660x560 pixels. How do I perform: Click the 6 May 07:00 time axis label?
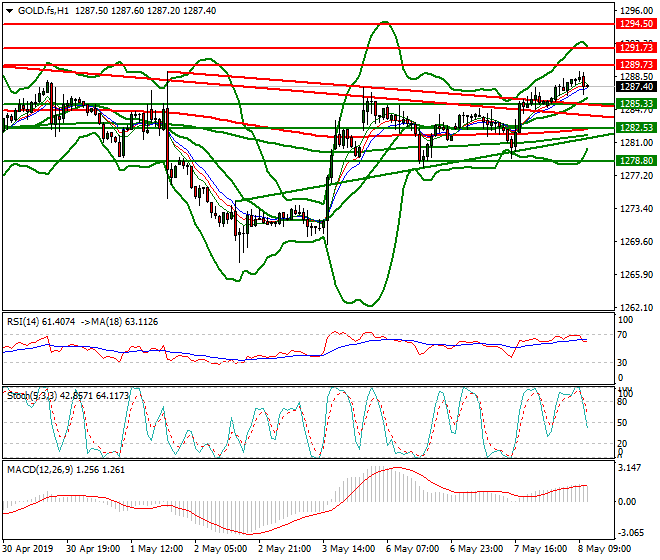tap(412, 549)
